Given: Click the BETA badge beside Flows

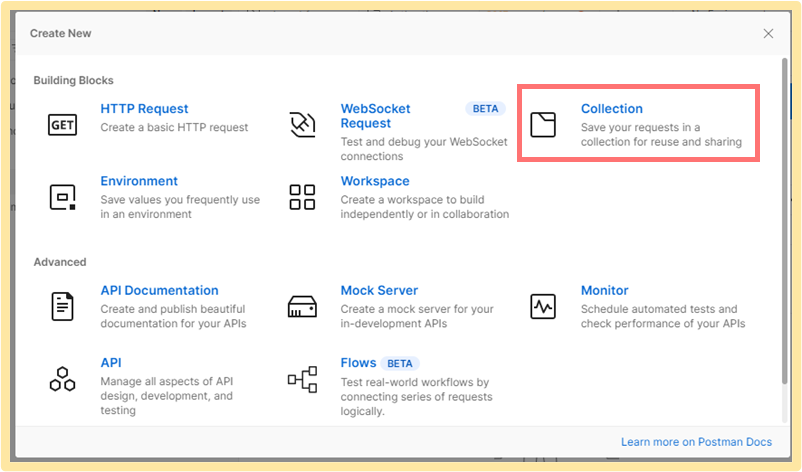Looking at the screenshot, I should click(400, 364).
